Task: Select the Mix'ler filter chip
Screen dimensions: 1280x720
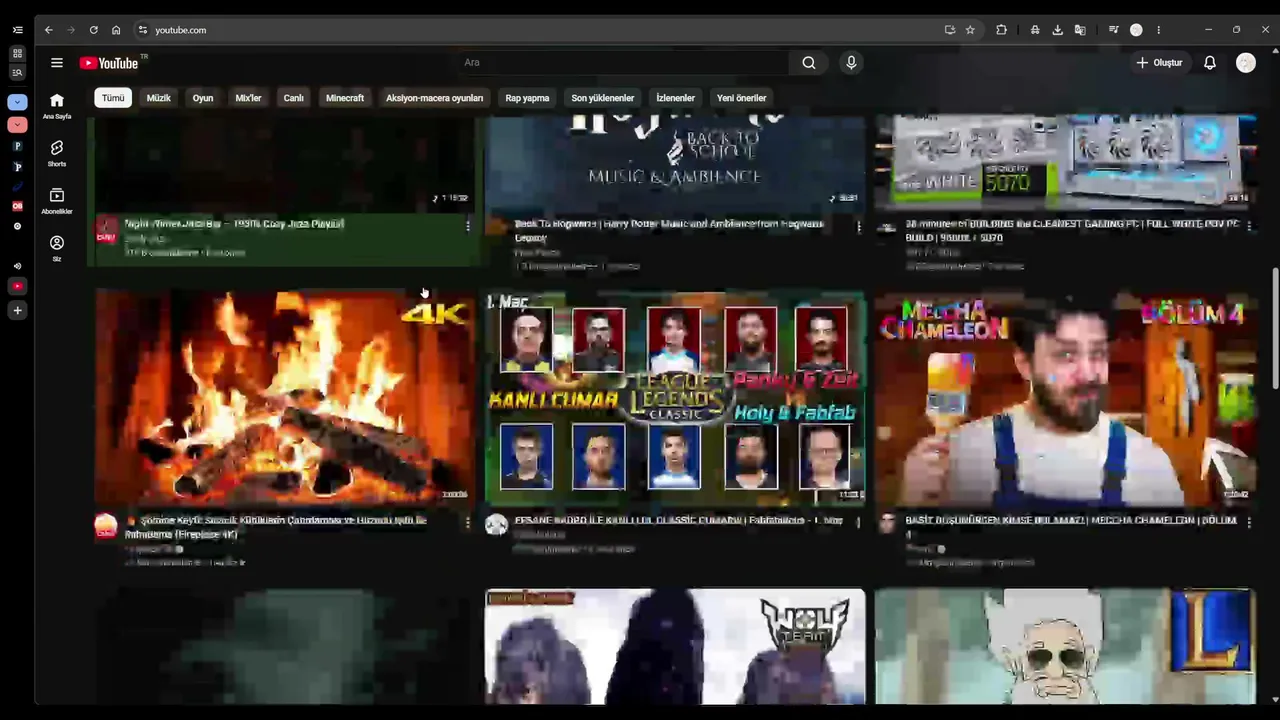Action: (x=248, y=98)
